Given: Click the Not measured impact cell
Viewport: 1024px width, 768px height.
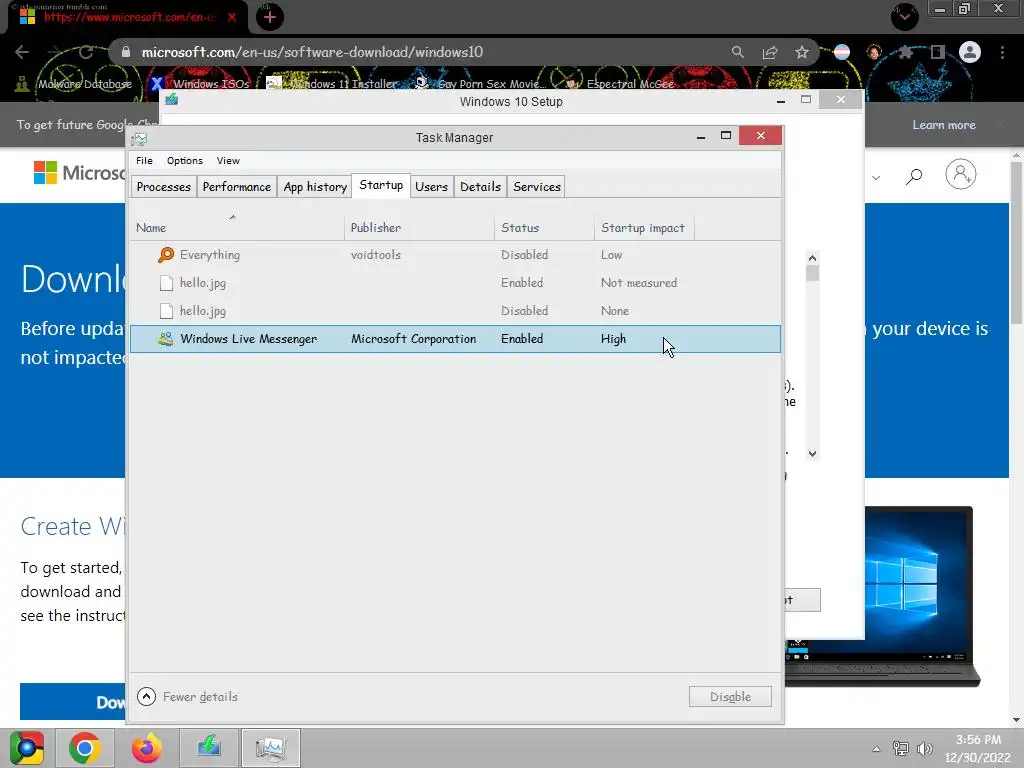Looking at the screenshot, I should [x=639, y=283].
